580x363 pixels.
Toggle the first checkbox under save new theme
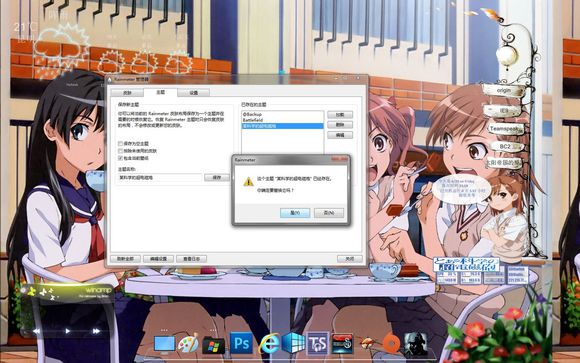point(121,143)
